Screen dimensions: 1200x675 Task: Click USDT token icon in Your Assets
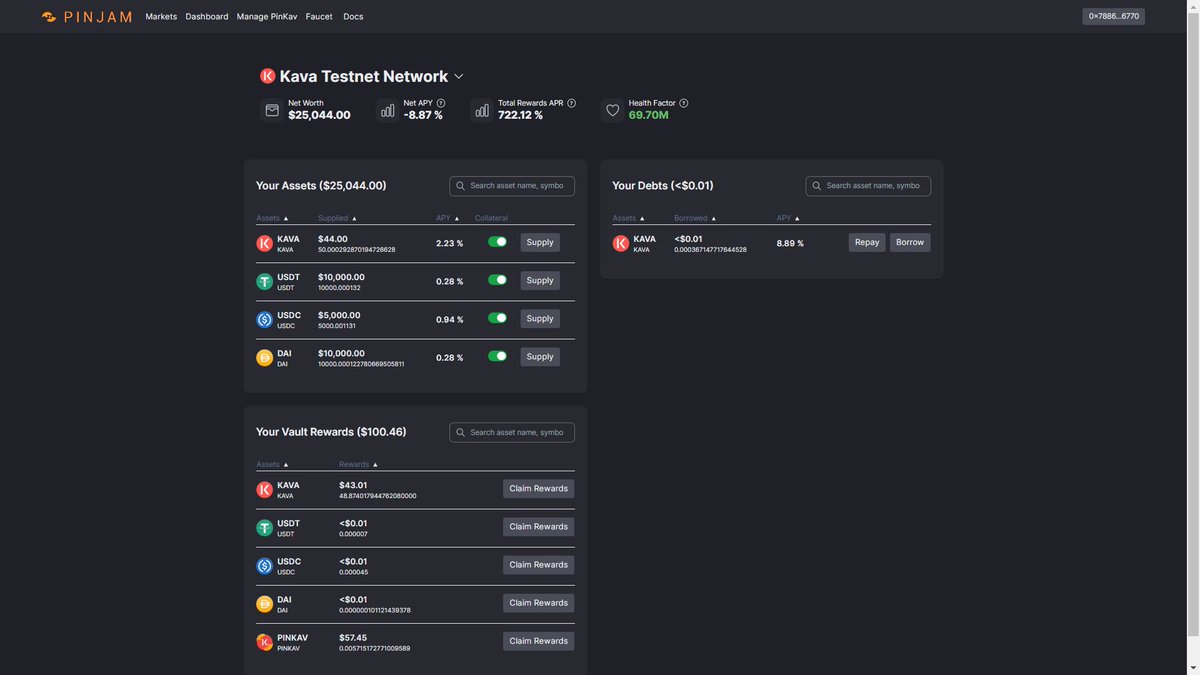click(264, 282)
